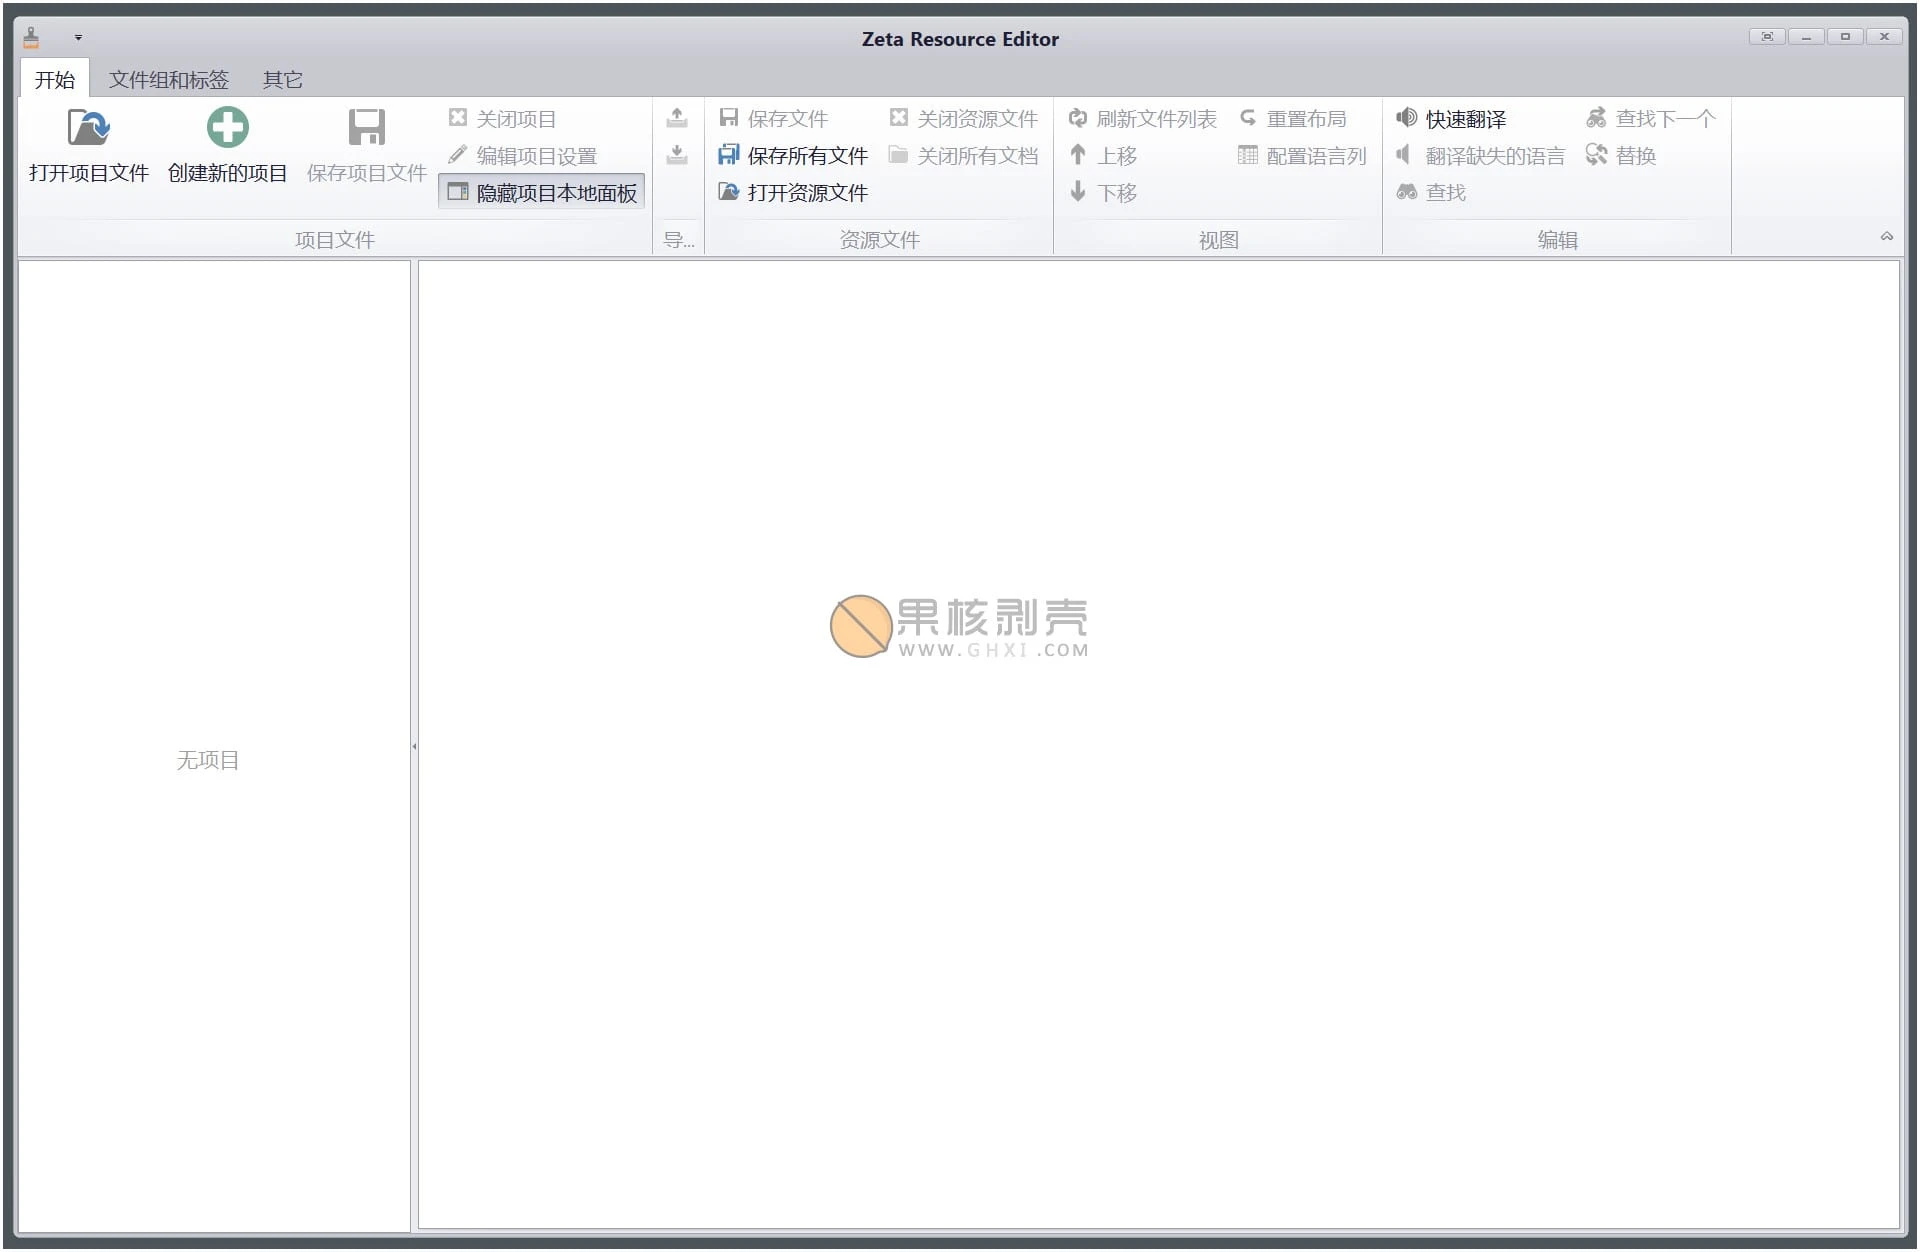Screen dimensions: 1920x1252
Task: Click the Open Resource File (打开资源文件) icon
Action: pos(728,192)
